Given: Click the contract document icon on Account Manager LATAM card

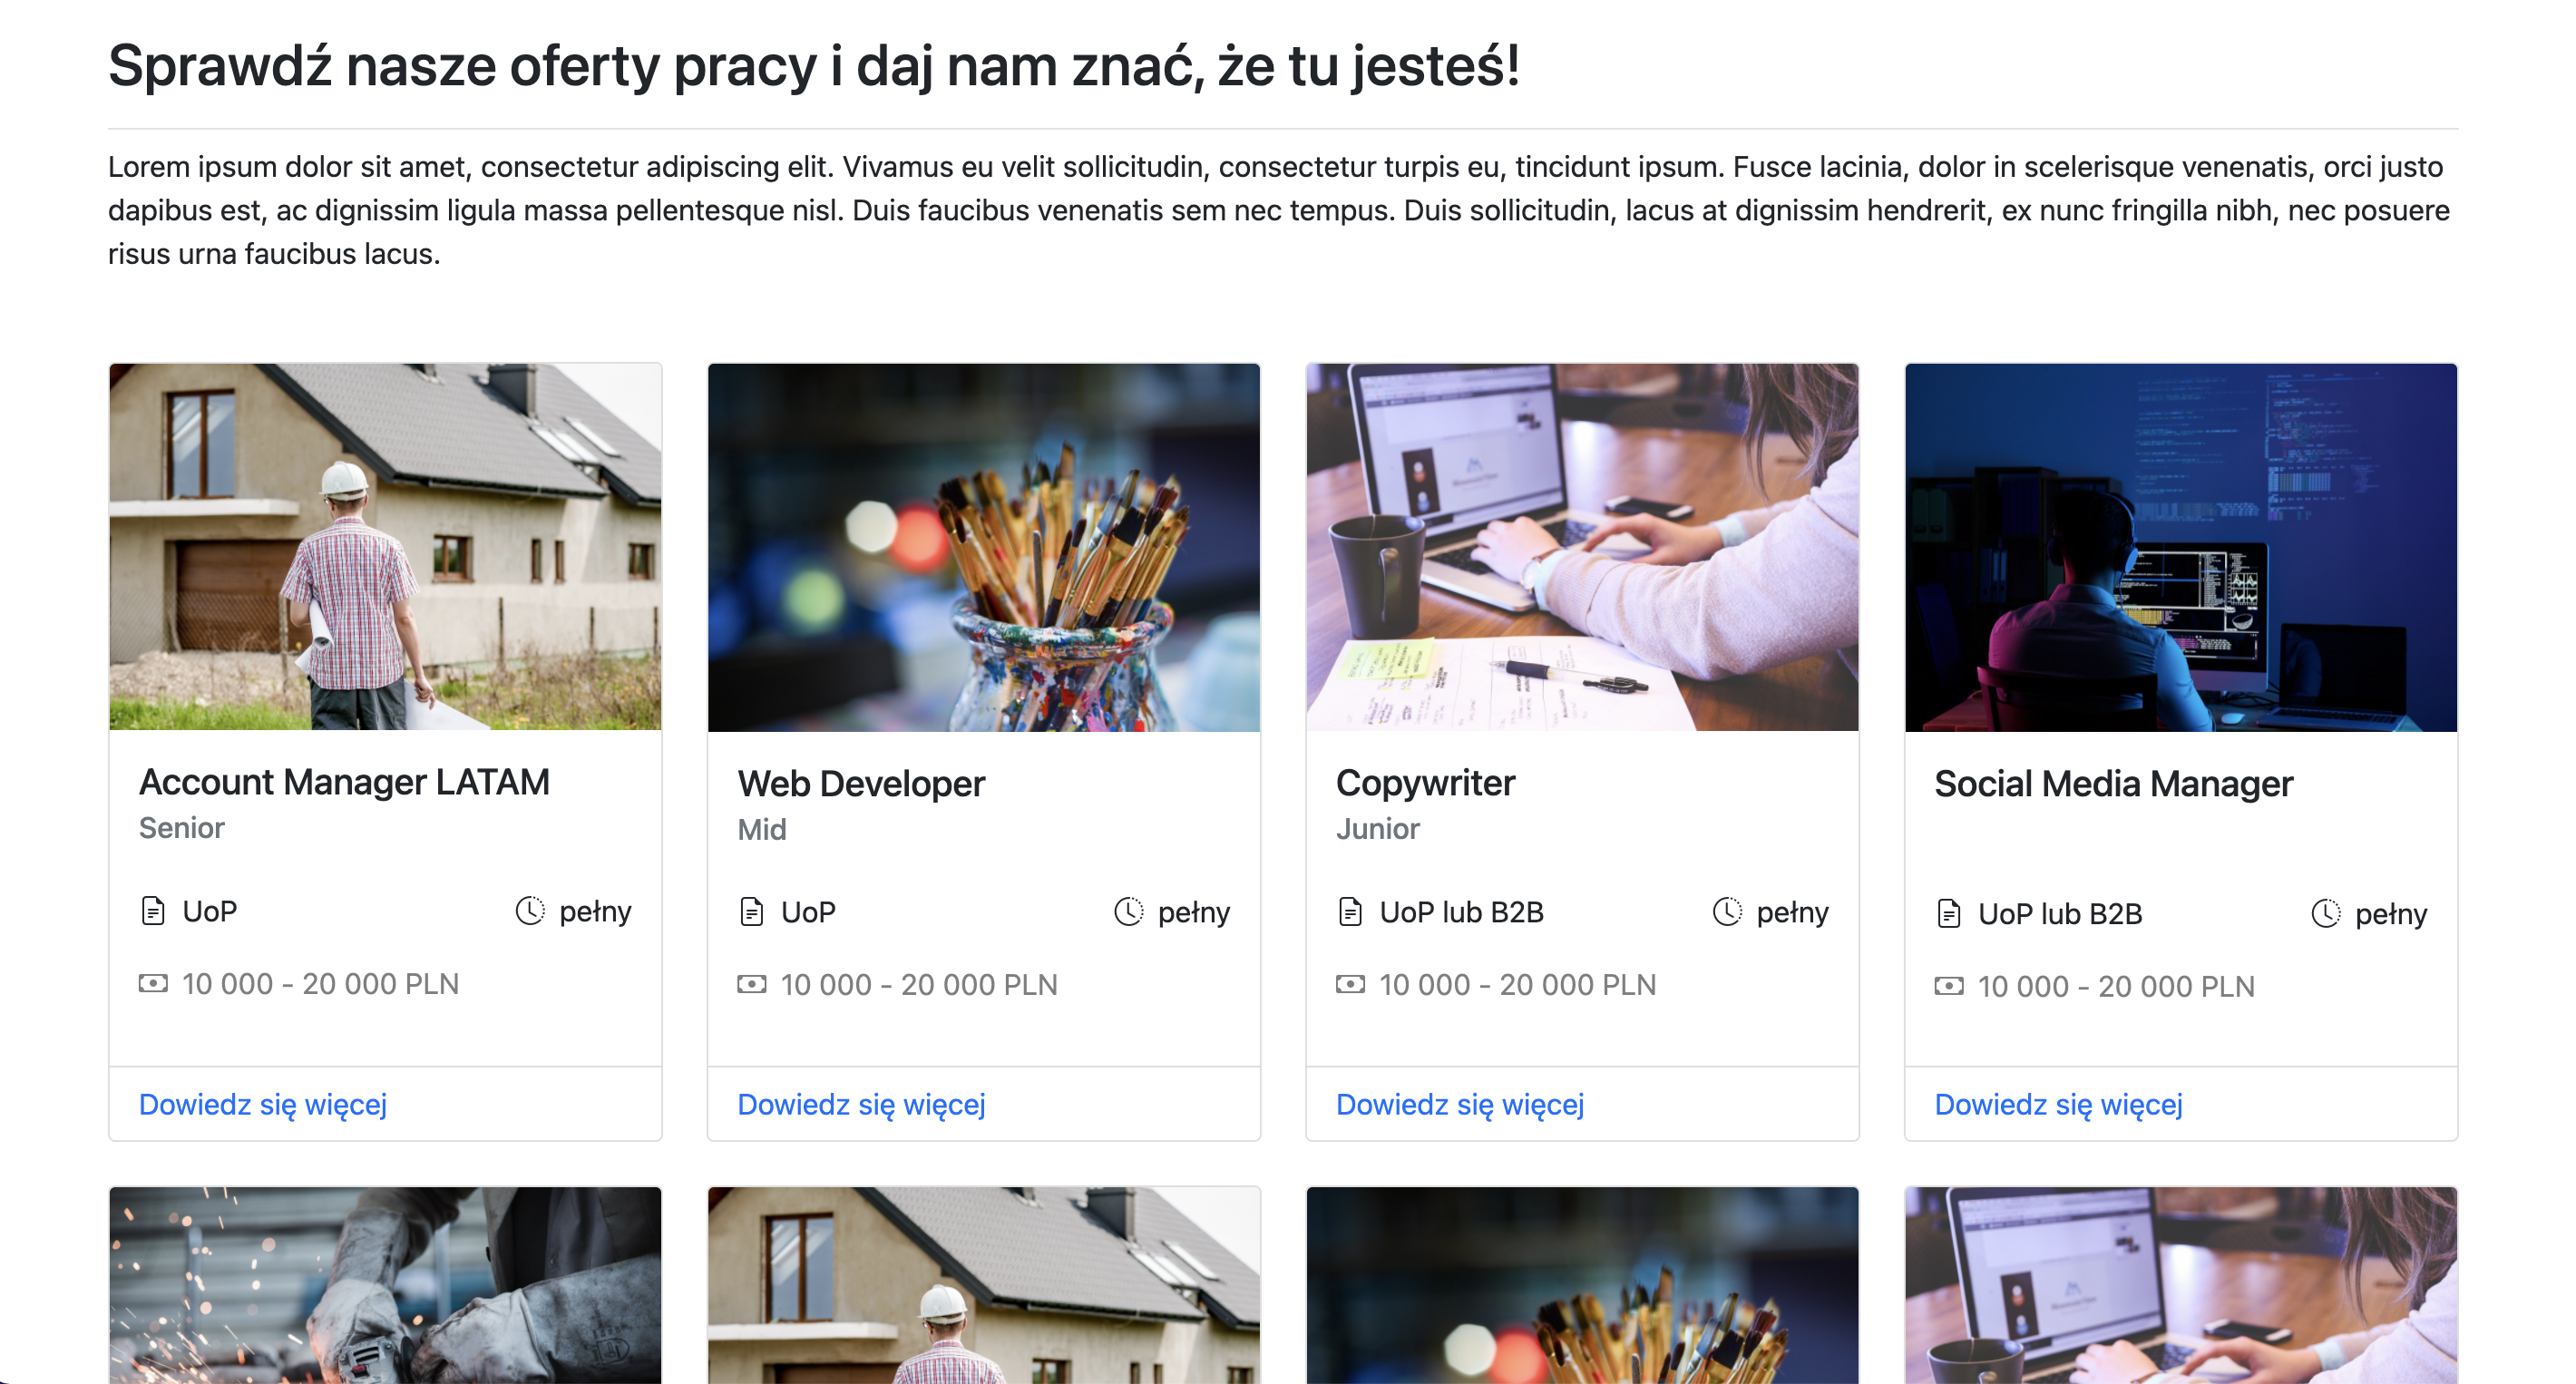Looking at the screenshot, I should point(153,911).
